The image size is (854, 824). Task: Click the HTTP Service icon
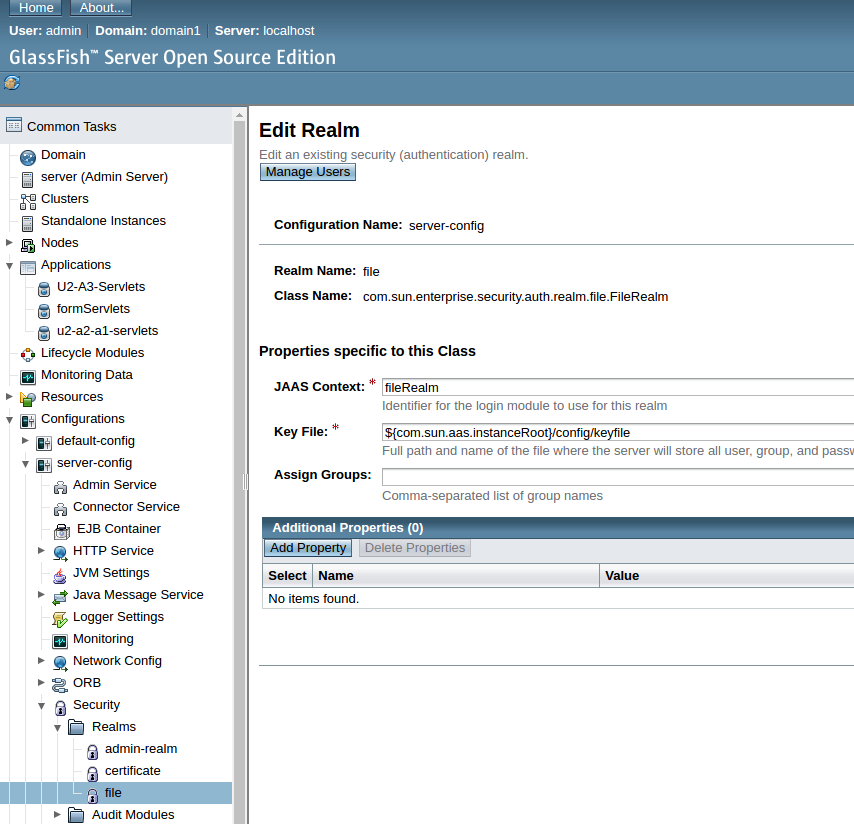tap(60, 553)
